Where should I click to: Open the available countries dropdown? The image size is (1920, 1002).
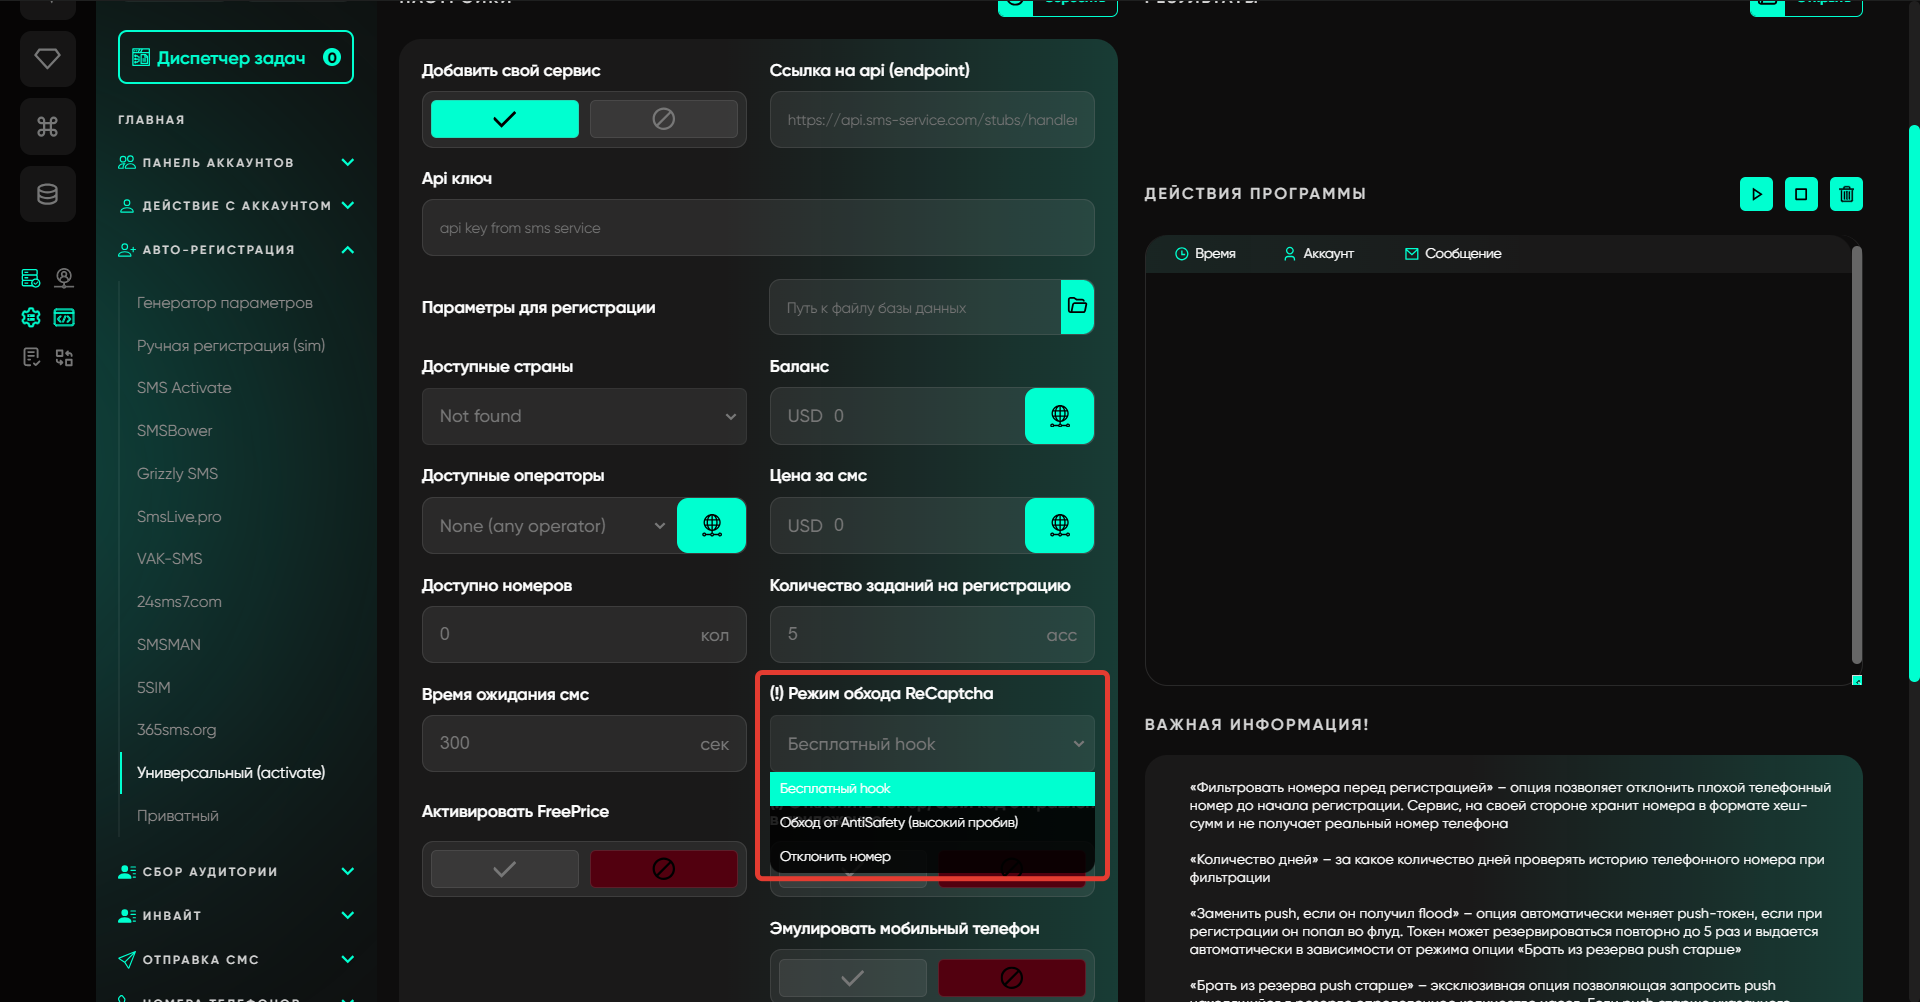point(584,416)
